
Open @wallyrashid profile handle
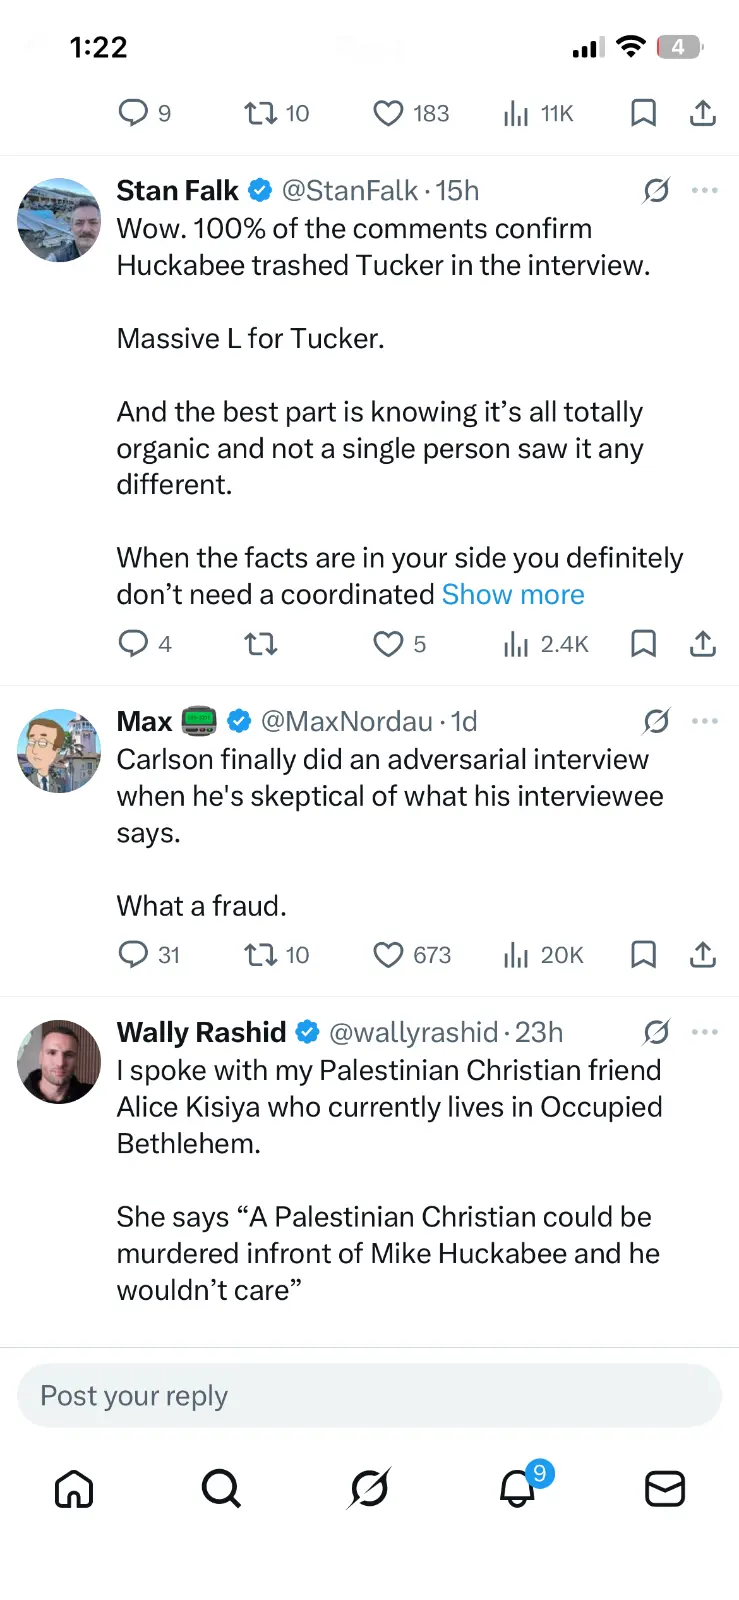click(413, 1032)
